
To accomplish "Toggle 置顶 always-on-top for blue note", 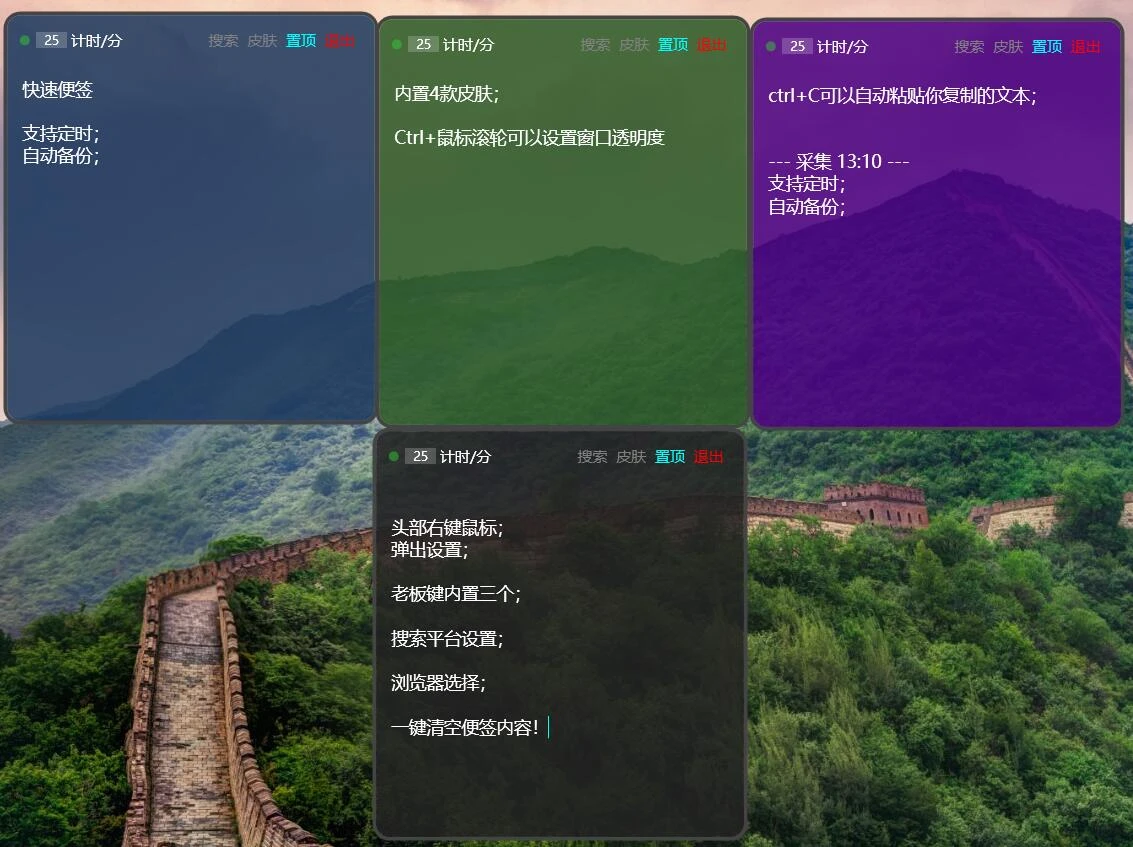I will point(301,40).
